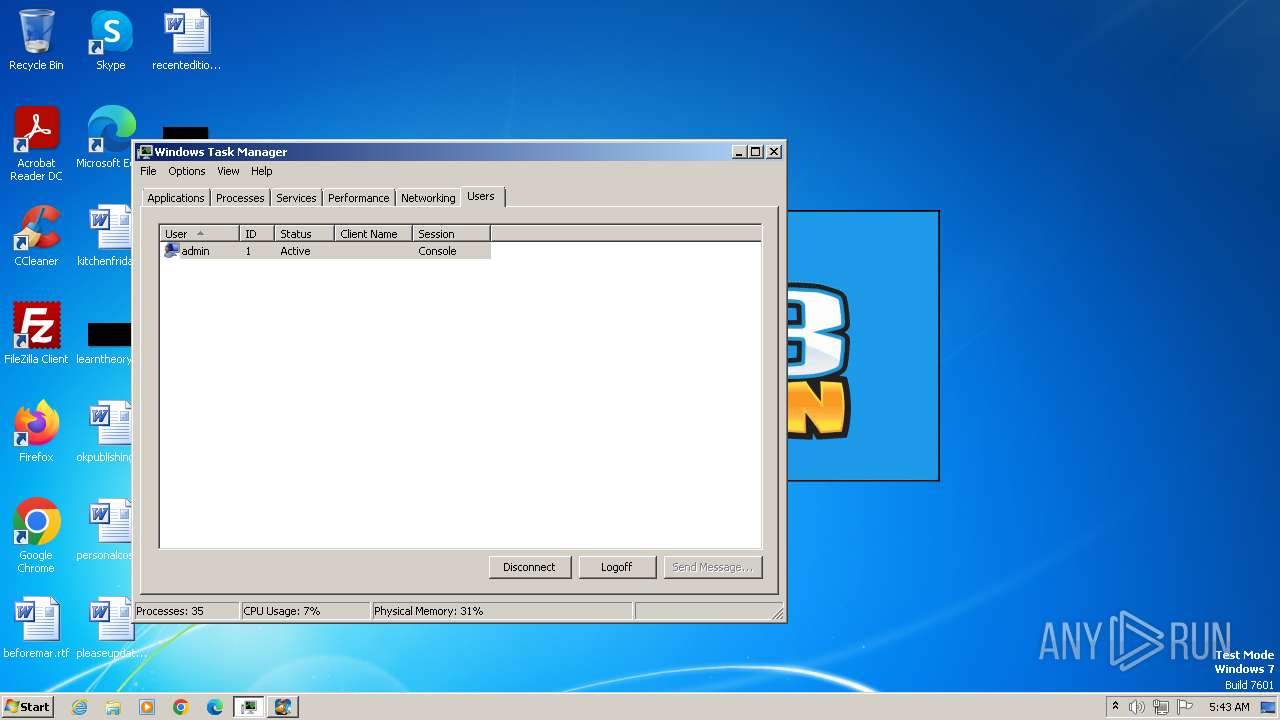The image size is (1280, 720).
Task: Open the Recycle Bin desktop icon
Action: point(36,40)
